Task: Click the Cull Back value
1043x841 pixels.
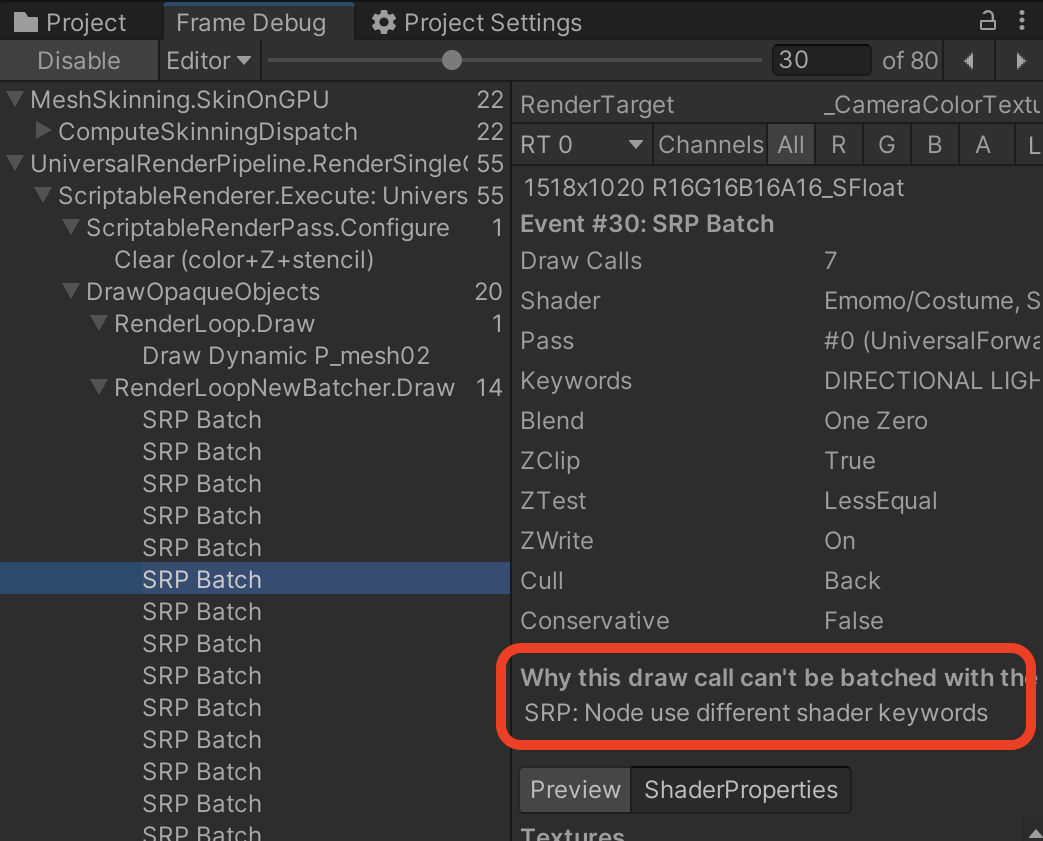Action: [852, 581]
